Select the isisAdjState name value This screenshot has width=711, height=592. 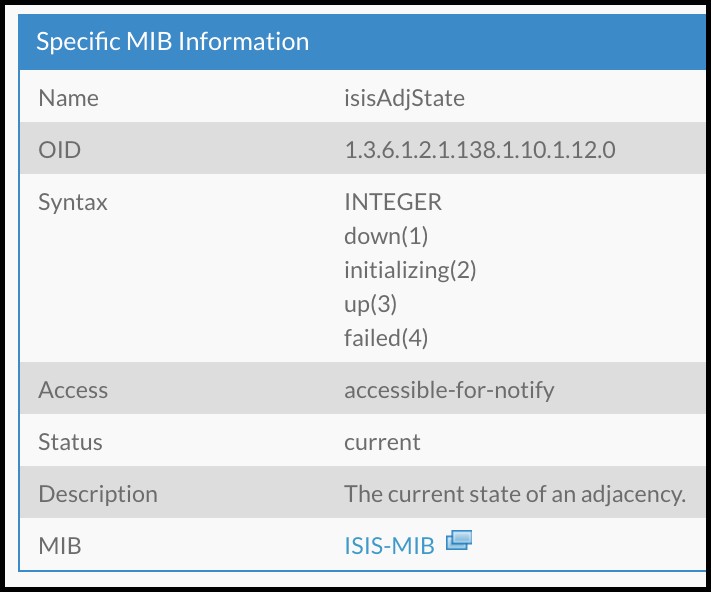[x=404, y=98]
